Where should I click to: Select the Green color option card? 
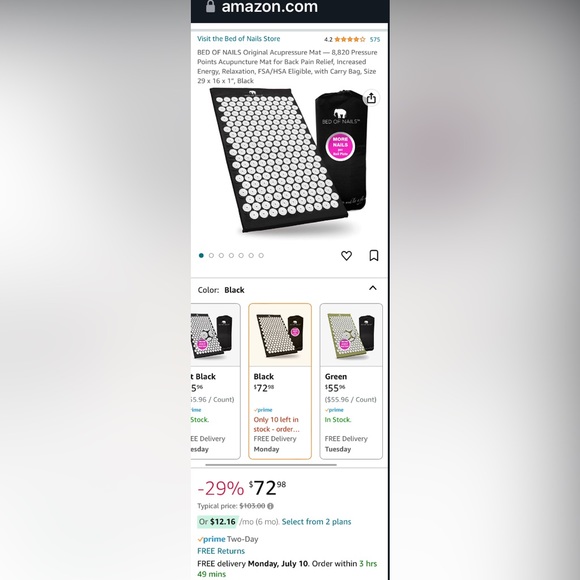coord(351,381)
